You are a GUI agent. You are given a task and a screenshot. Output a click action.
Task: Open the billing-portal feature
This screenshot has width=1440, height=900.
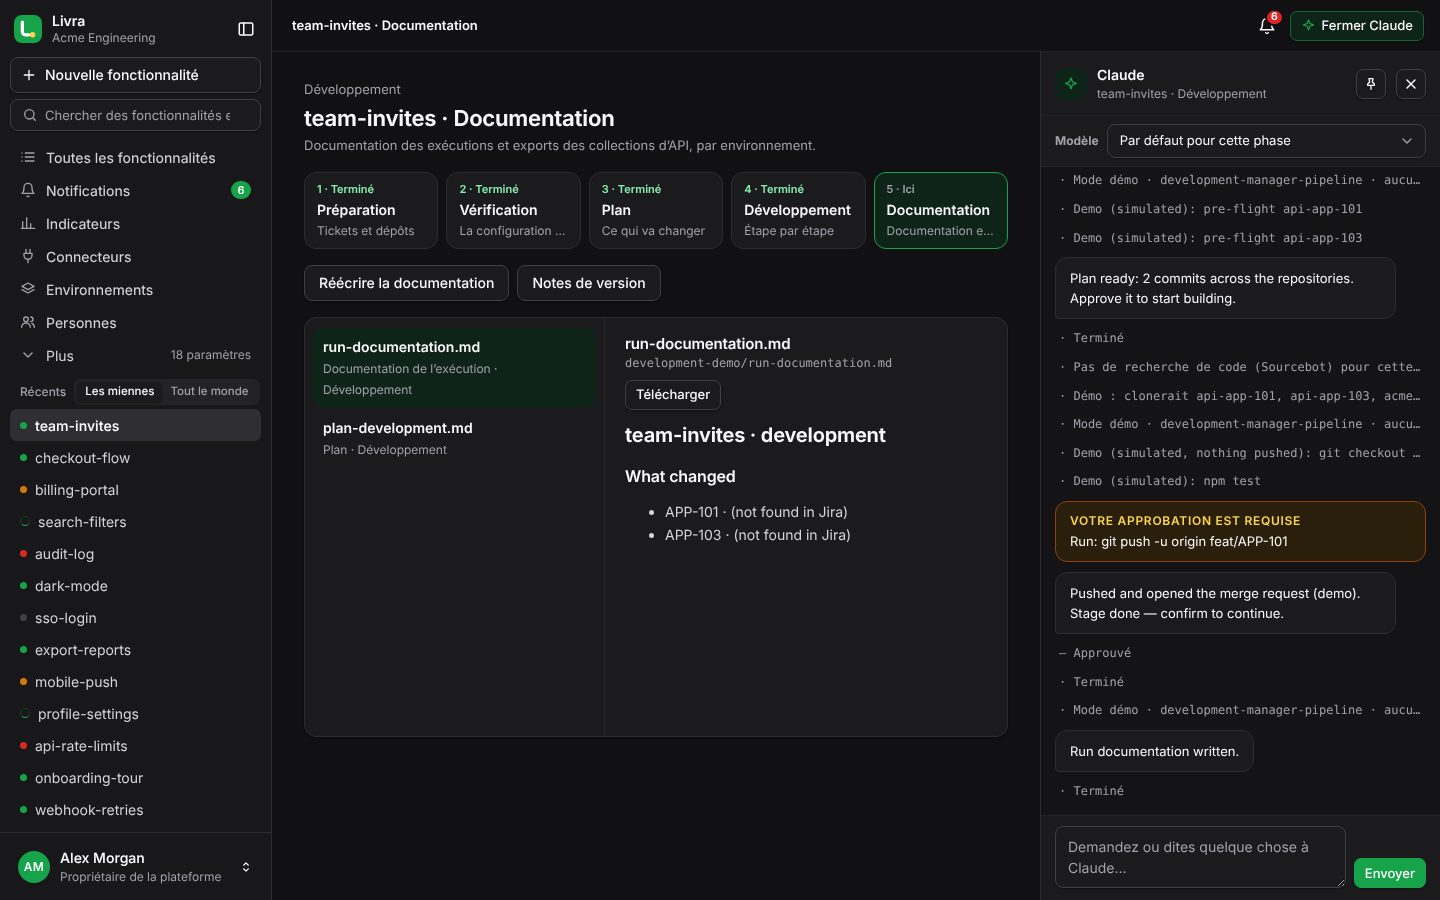pyautogui.click(x=135, y=490)
